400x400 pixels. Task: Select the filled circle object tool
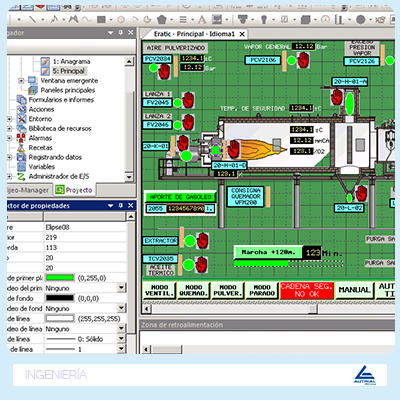point(360,19)
